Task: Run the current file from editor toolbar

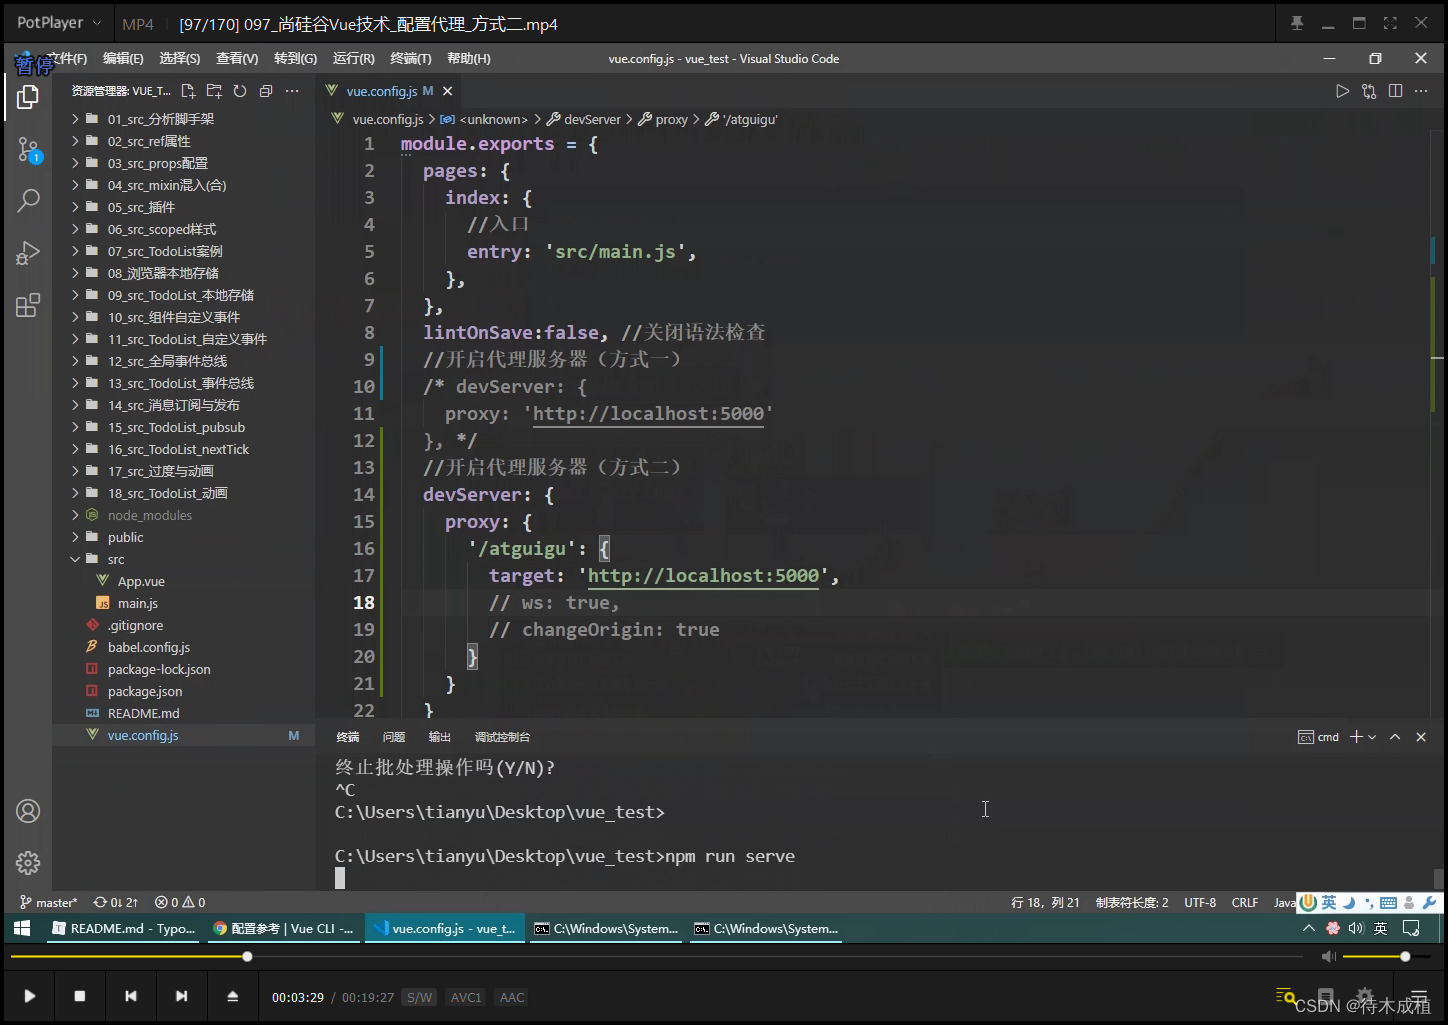Action: [x=1342, y=91]
